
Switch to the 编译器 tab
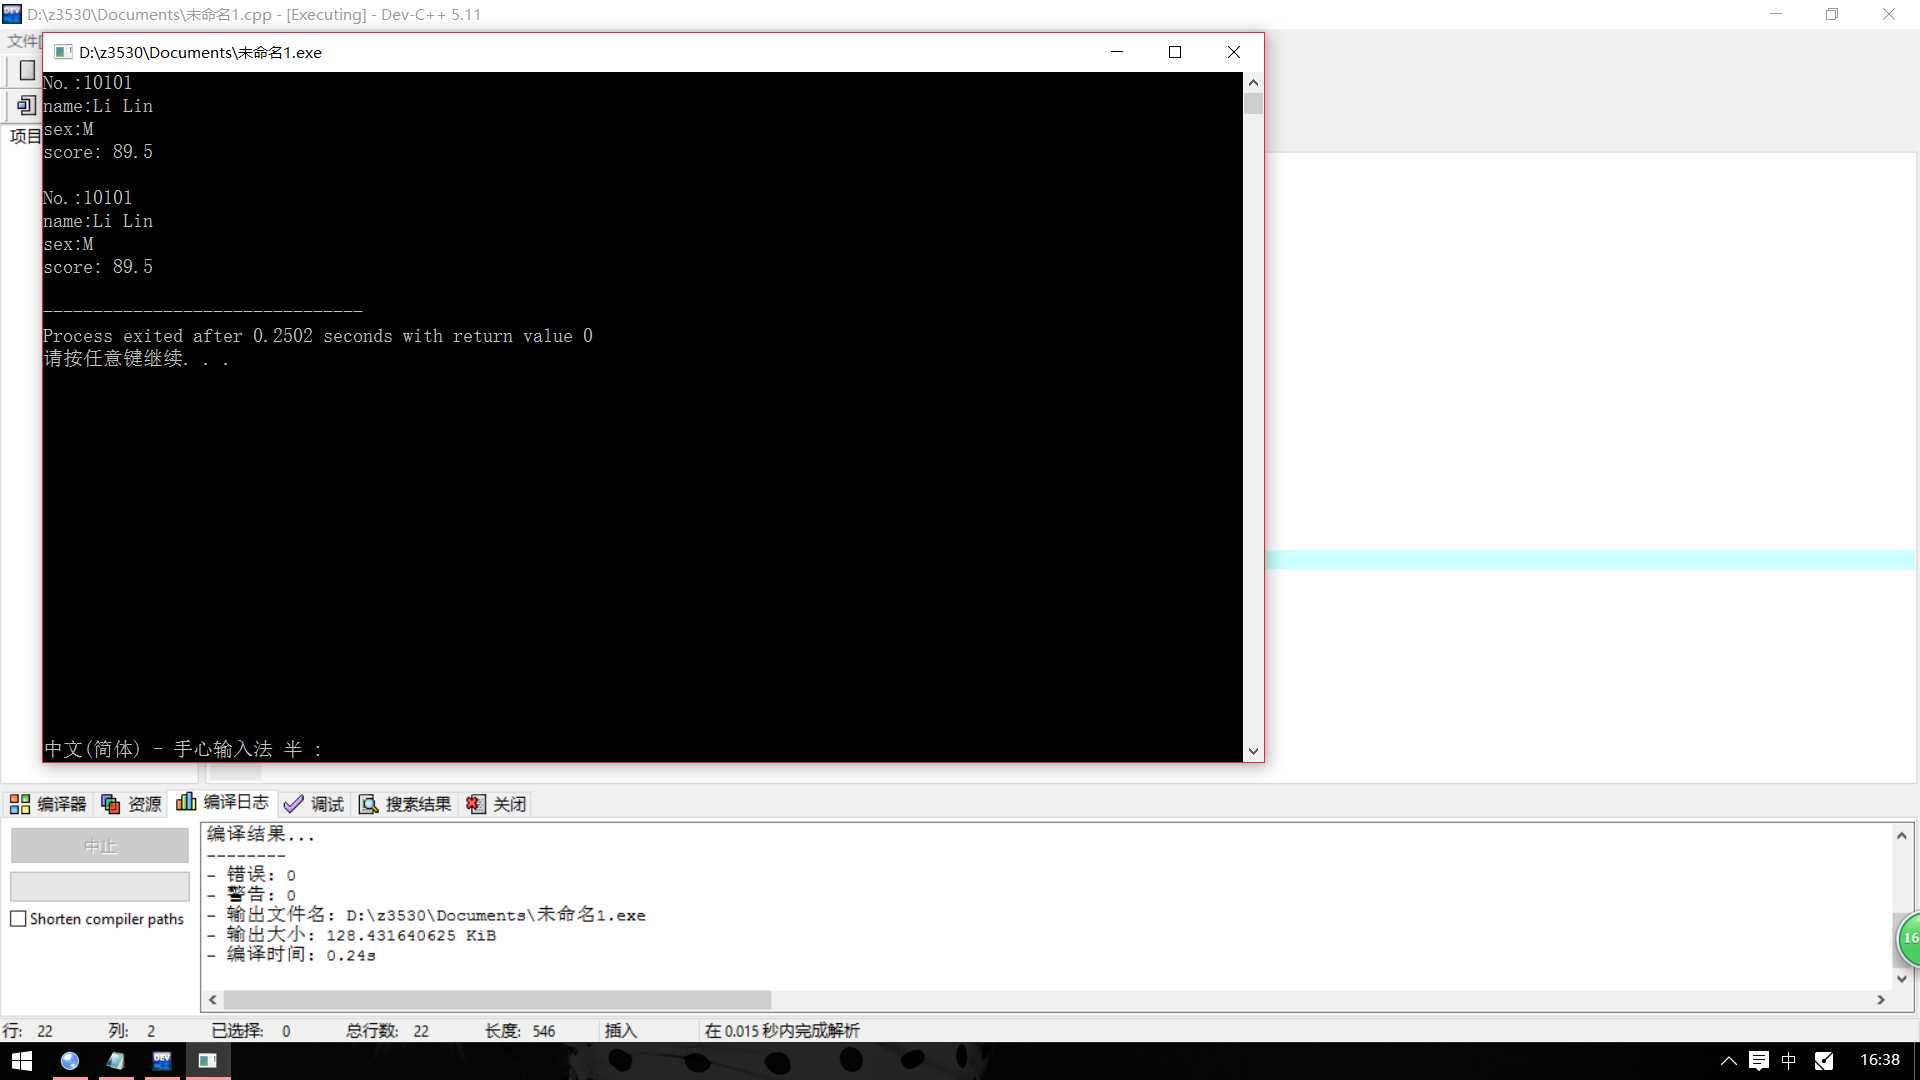tap(48, 804)
